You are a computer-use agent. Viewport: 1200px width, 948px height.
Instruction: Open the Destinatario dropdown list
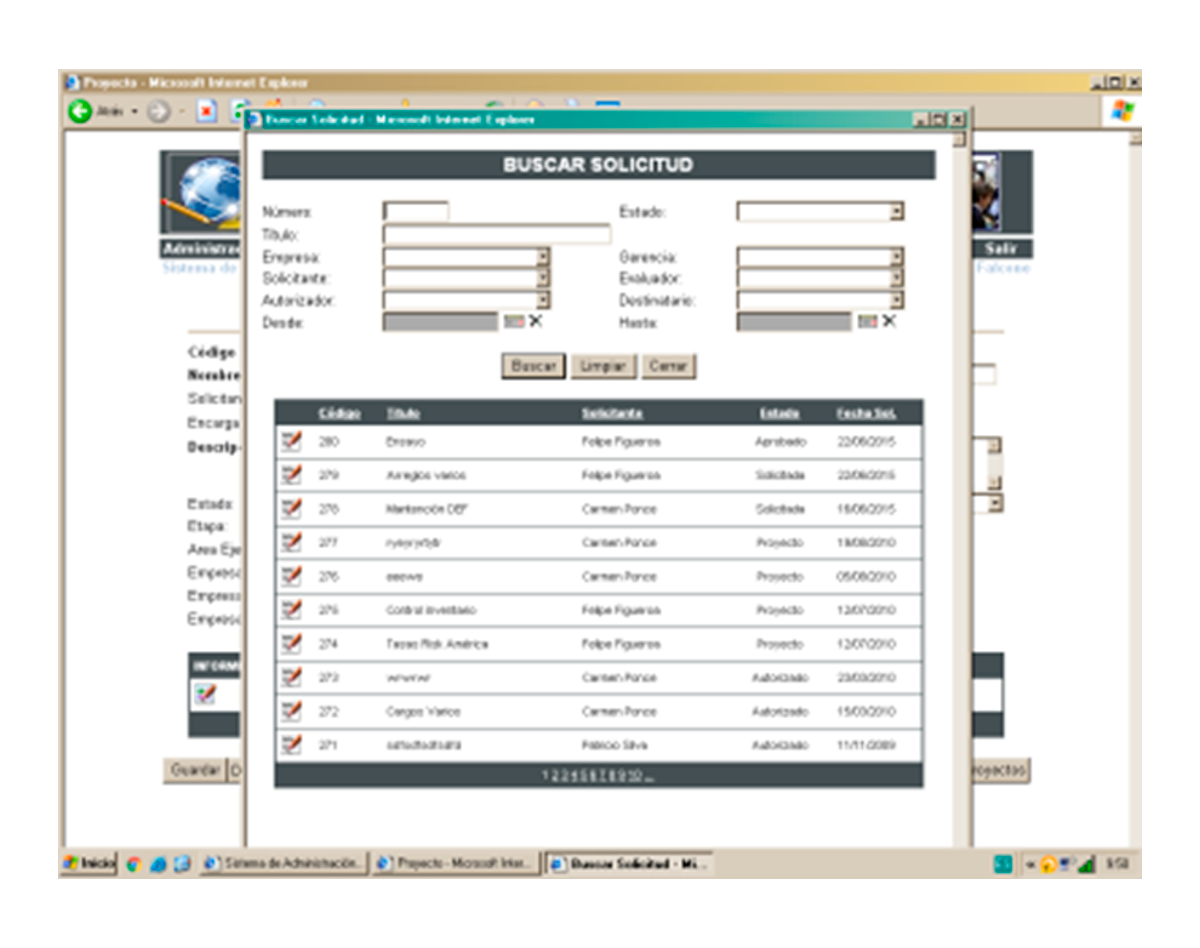[899, 299]
